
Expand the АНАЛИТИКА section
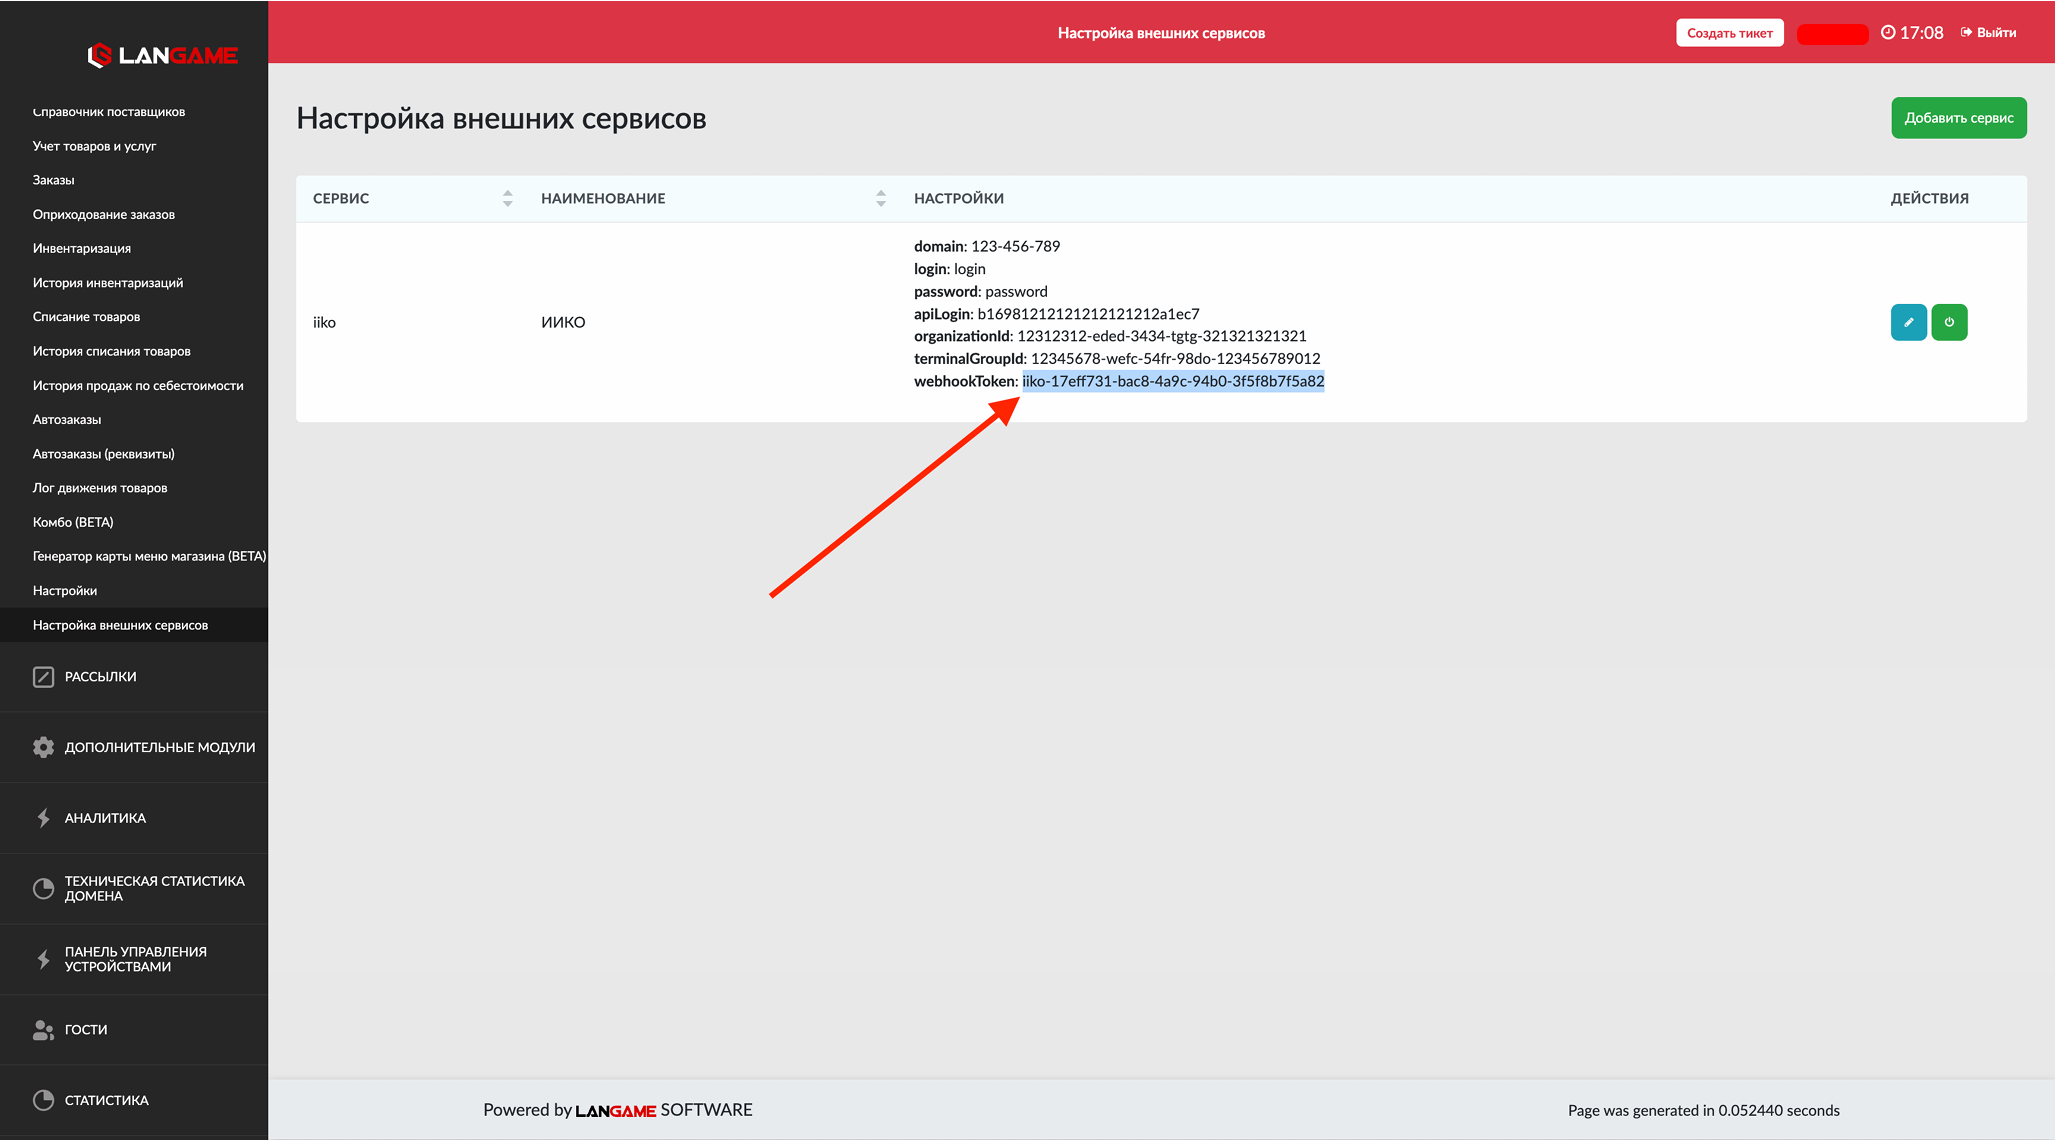(134, 818)
